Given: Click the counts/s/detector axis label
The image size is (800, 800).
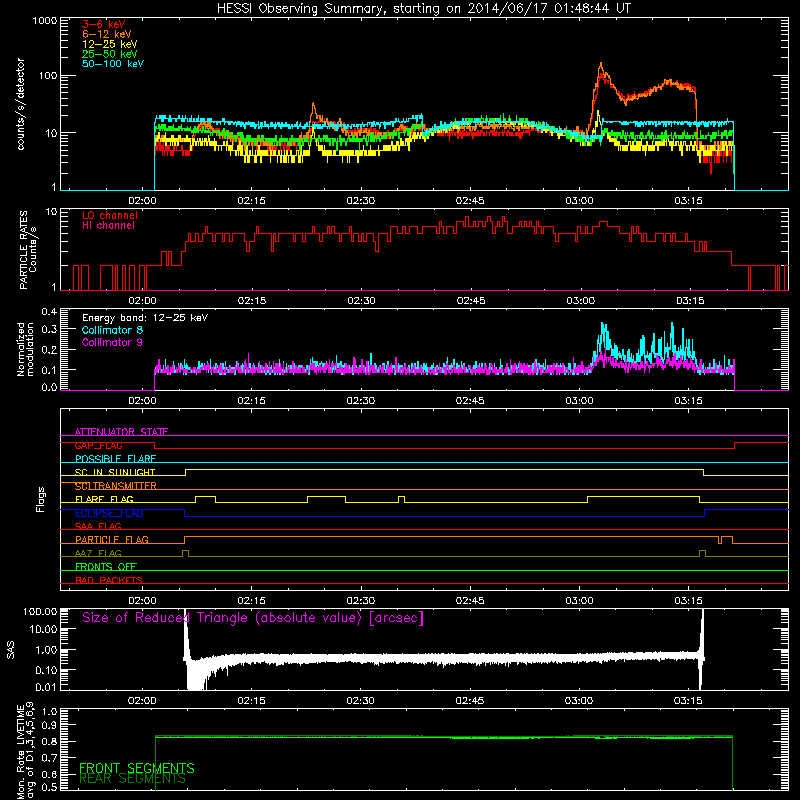Looking at the screenshot, I should coord(20,104).
